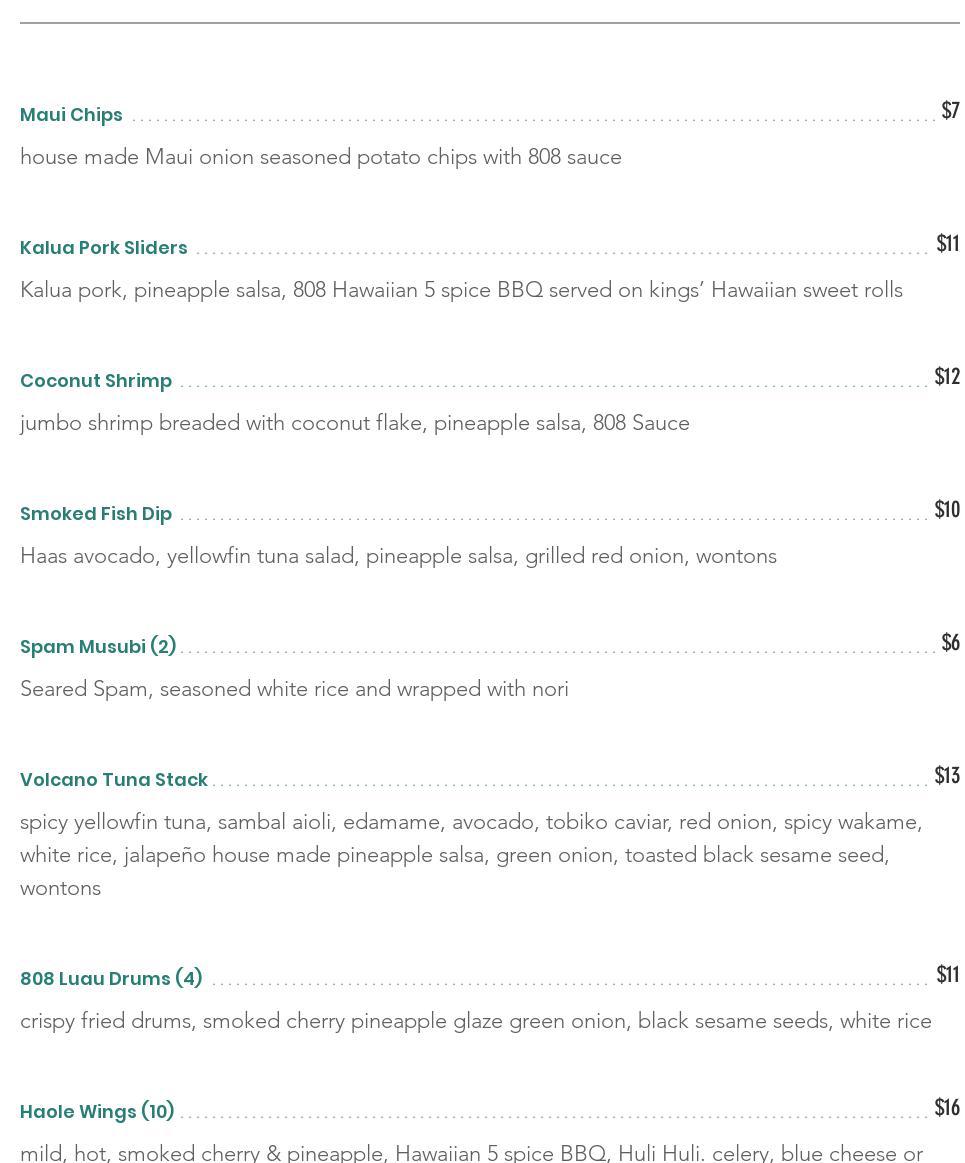Open the Smoked Fish Dip item

pyautogui.click(x=96, y=514)
